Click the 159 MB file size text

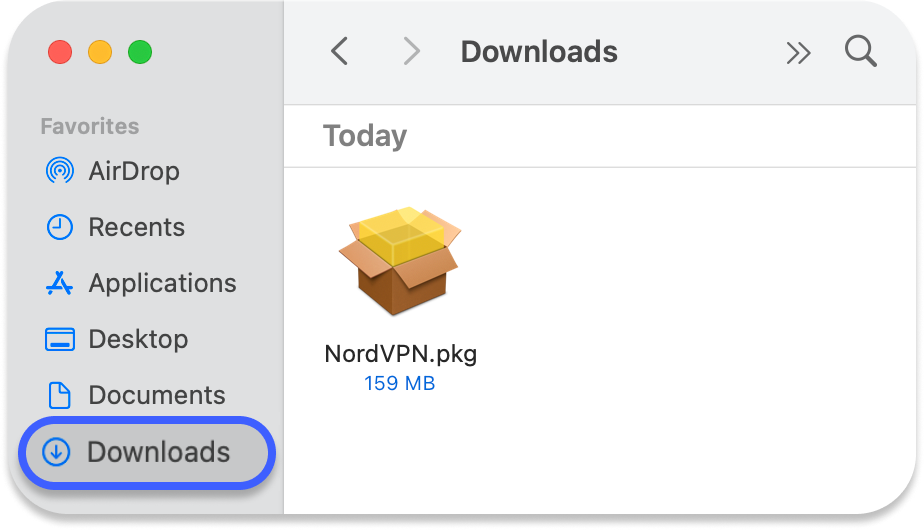[400, 383]
